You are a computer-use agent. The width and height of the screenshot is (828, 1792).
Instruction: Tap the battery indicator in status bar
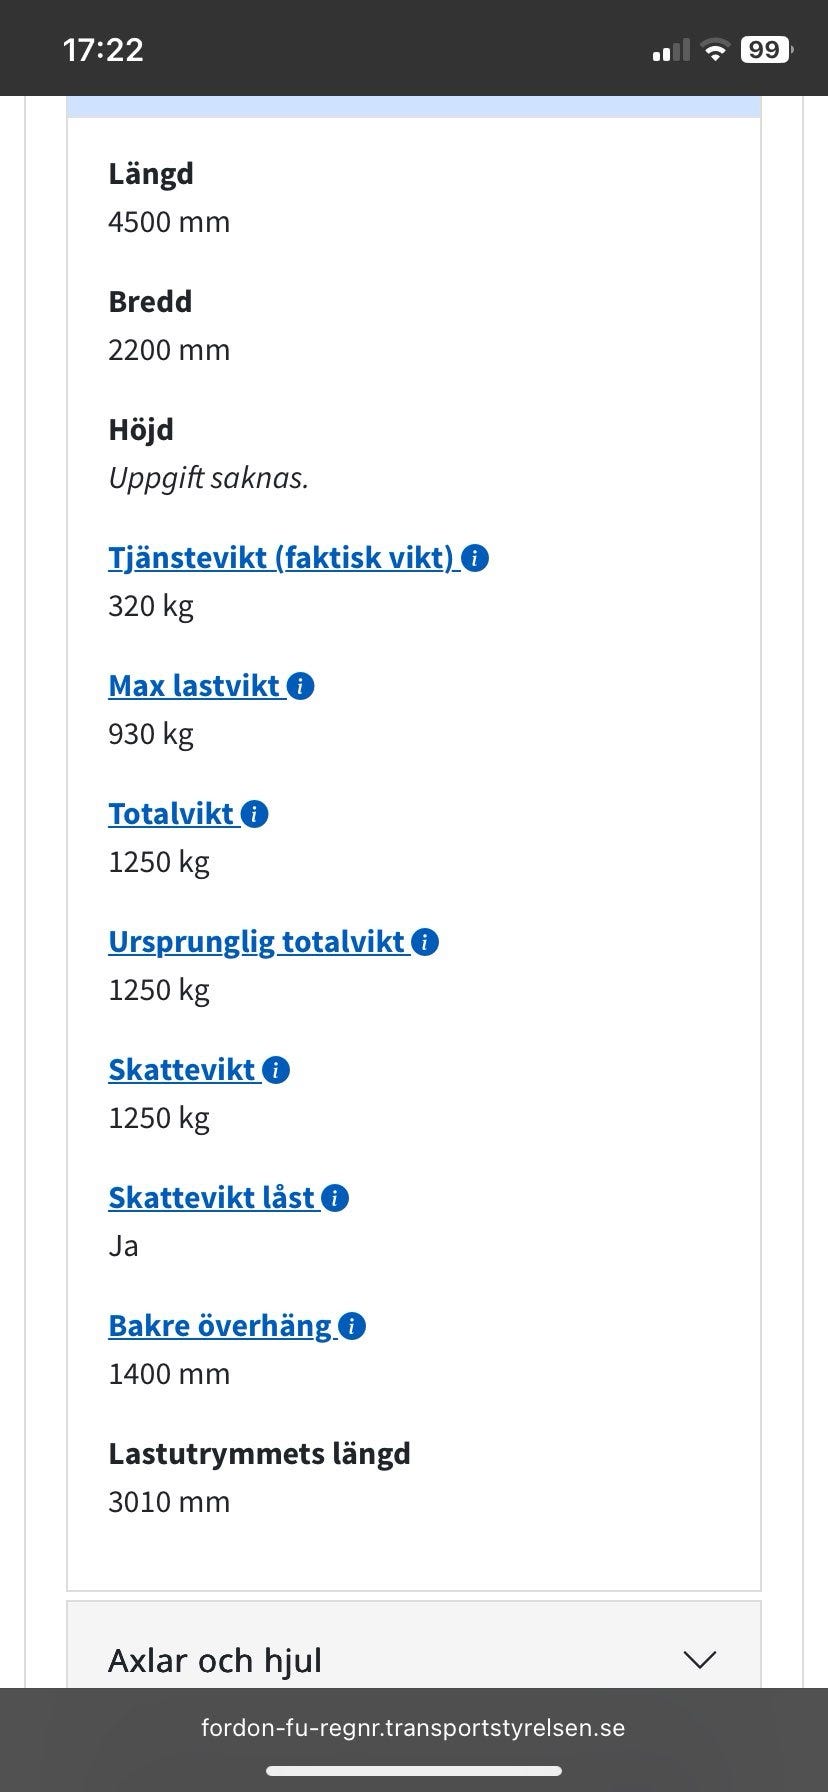tap(766, 50)
